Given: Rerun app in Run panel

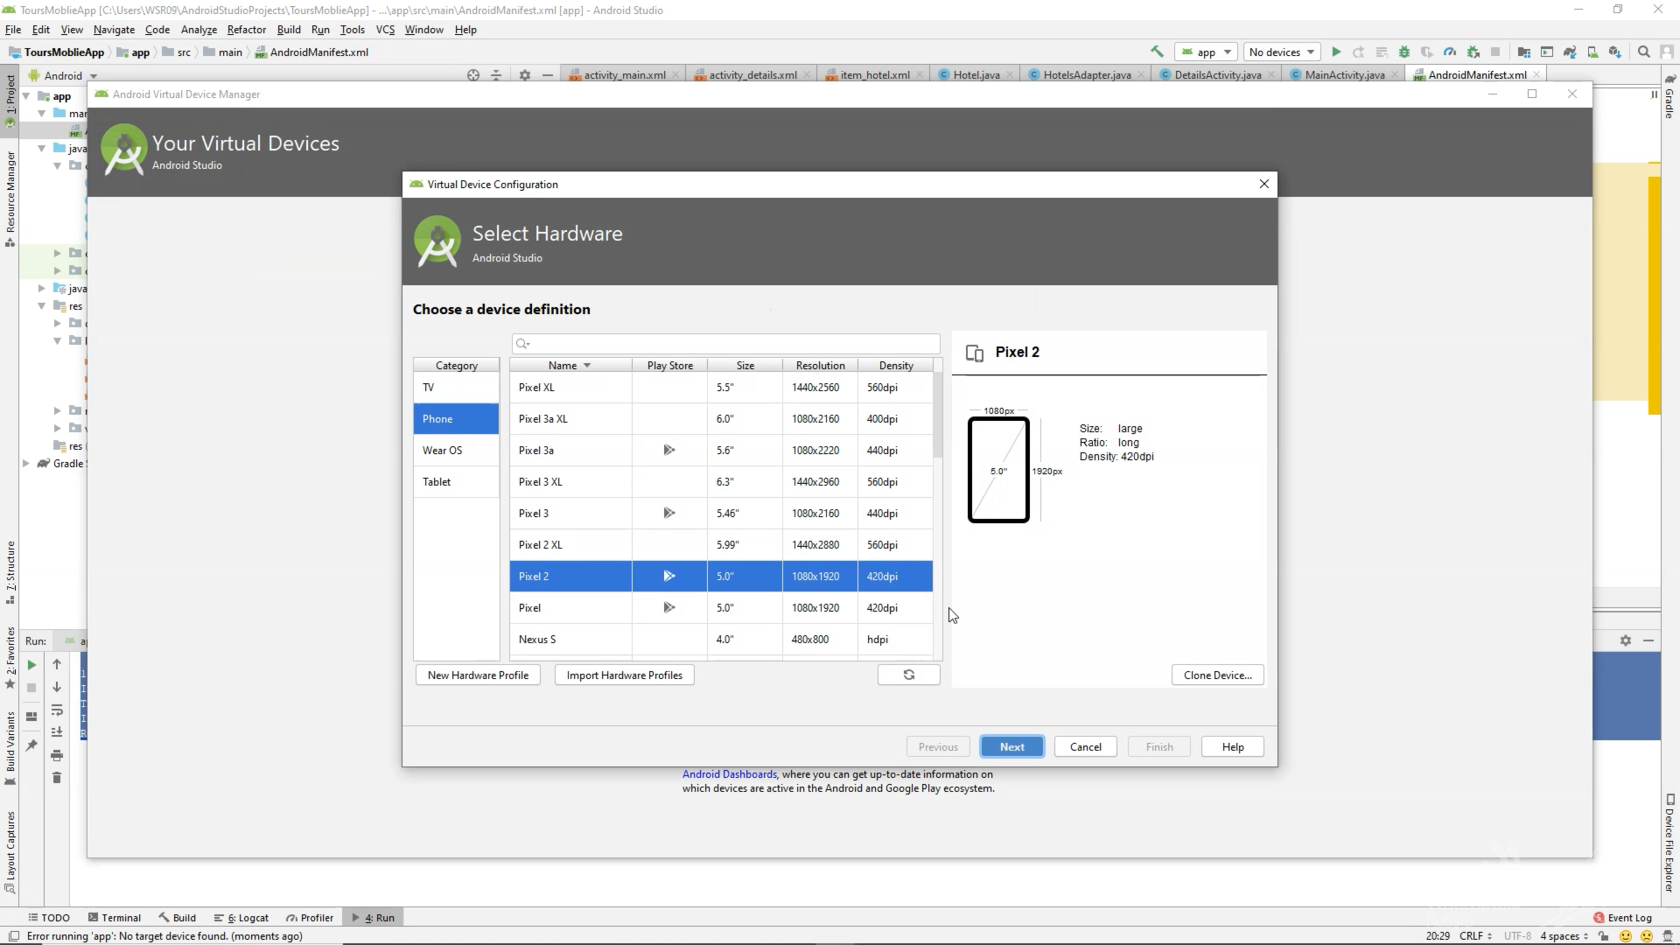Looking at the screenshot, I should click(32, 665).
